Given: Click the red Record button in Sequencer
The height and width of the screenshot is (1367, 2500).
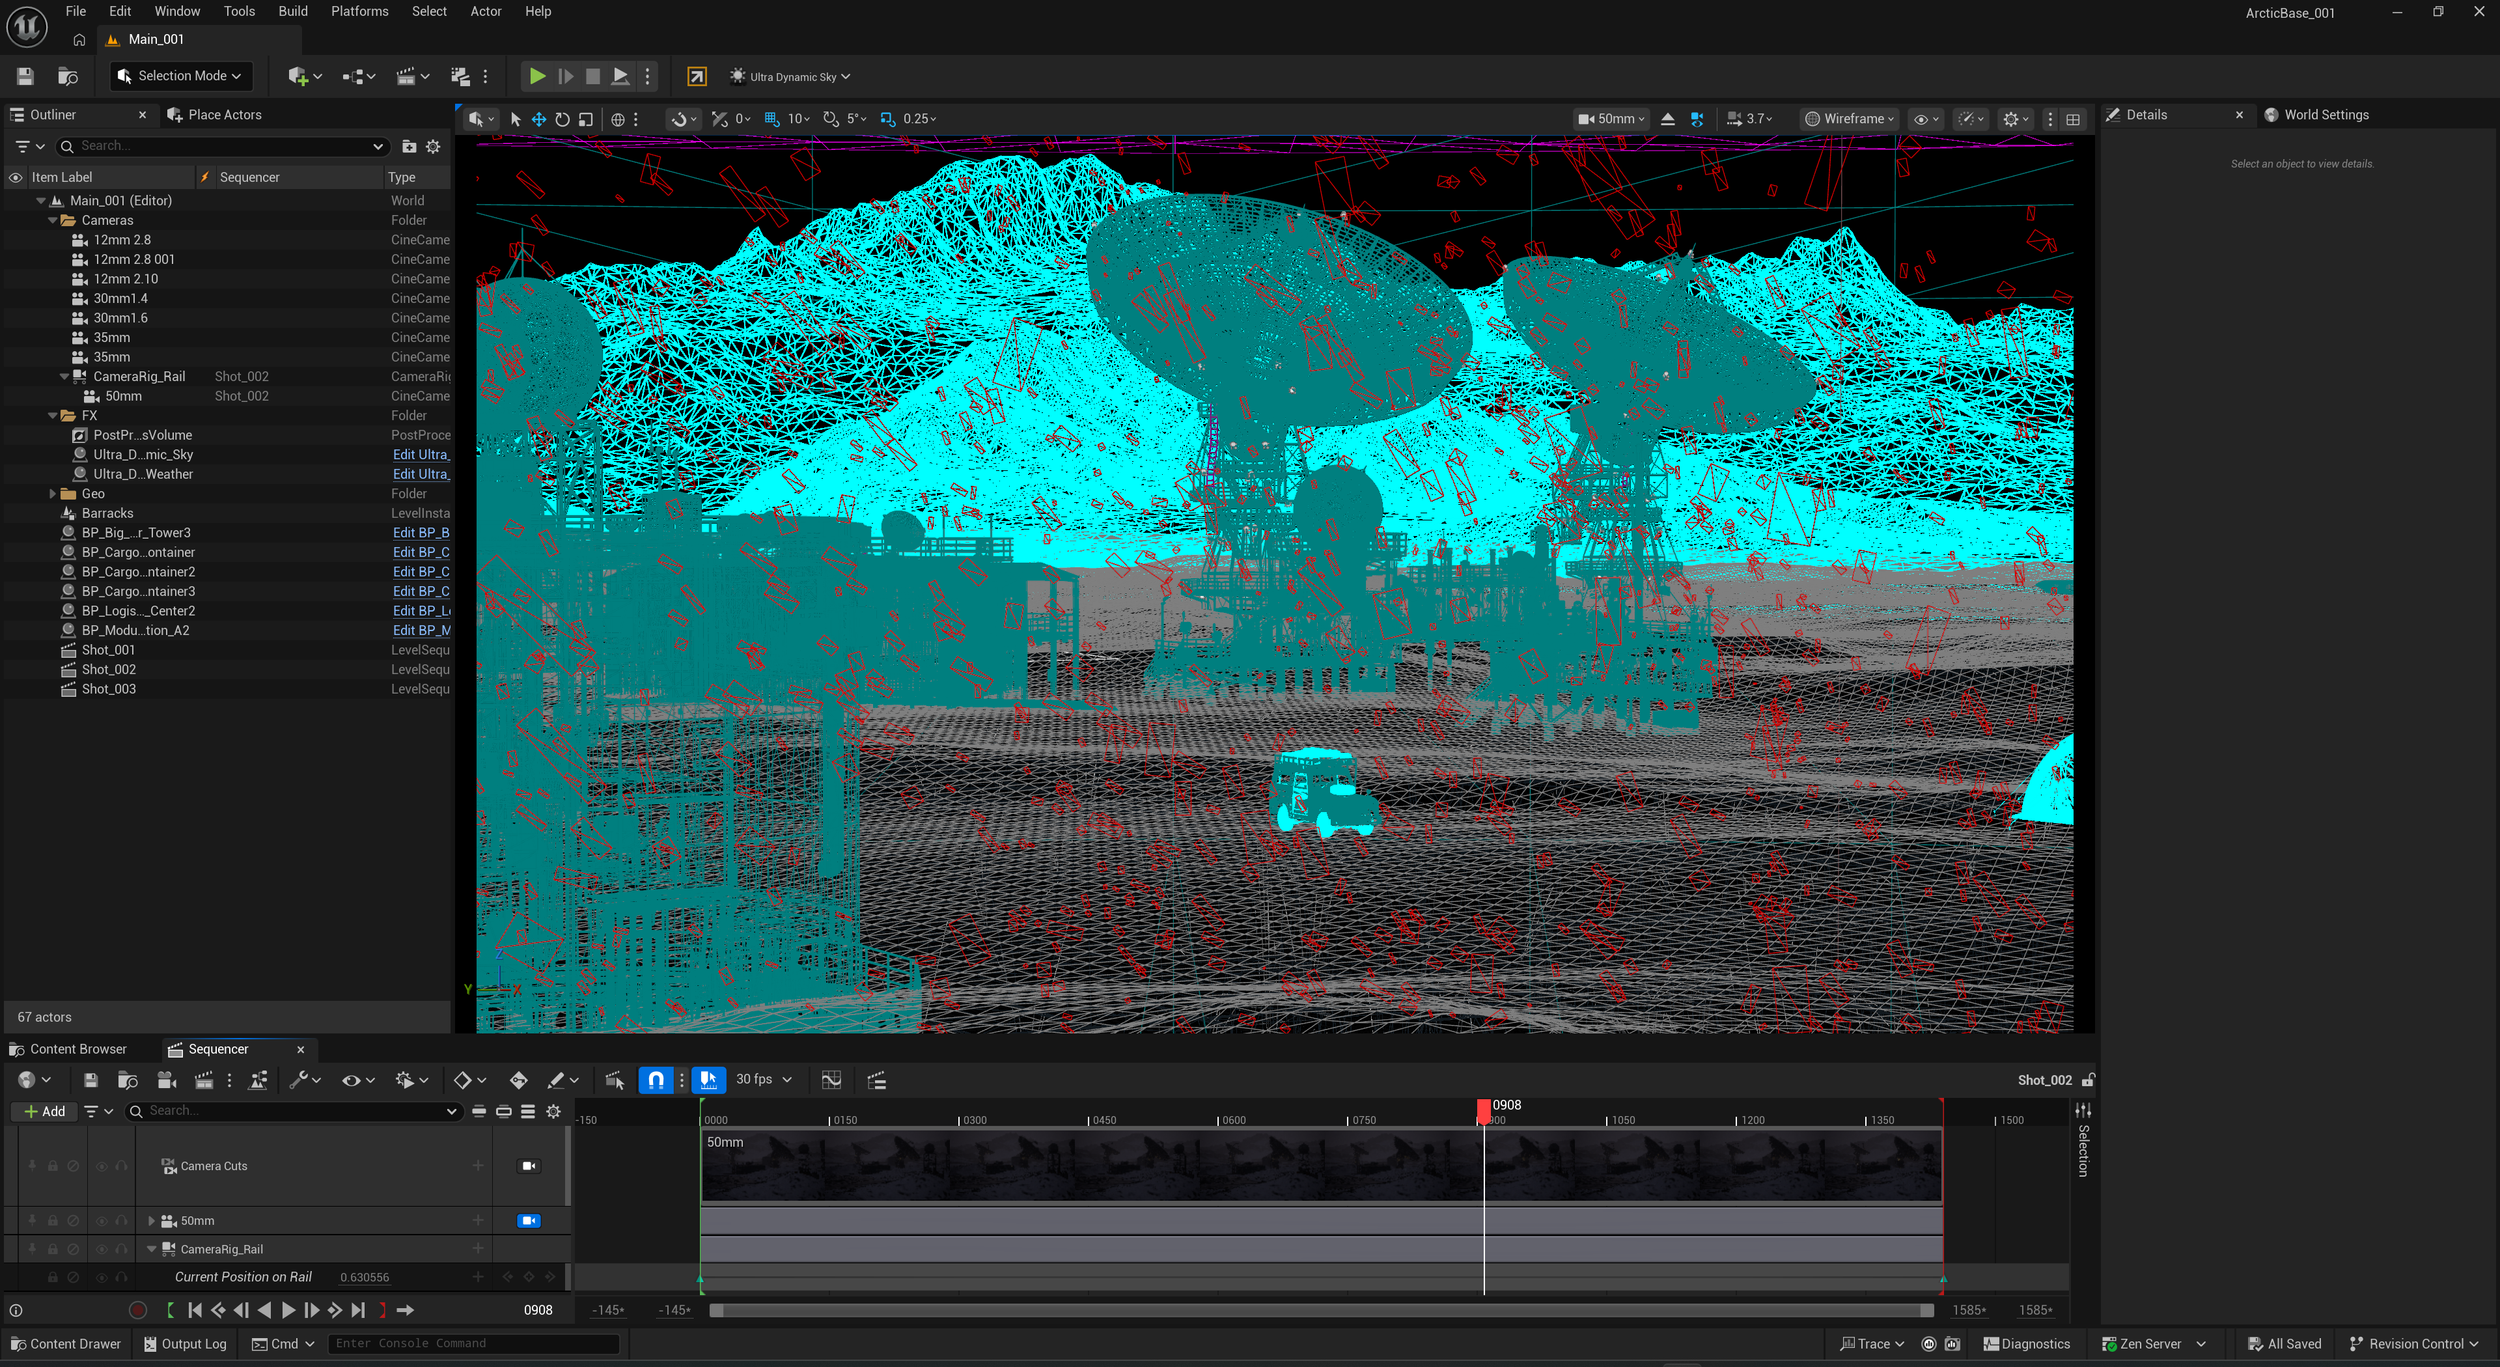Looking at the screenshot, I should pyautogui.click(x=138, y=1310).
